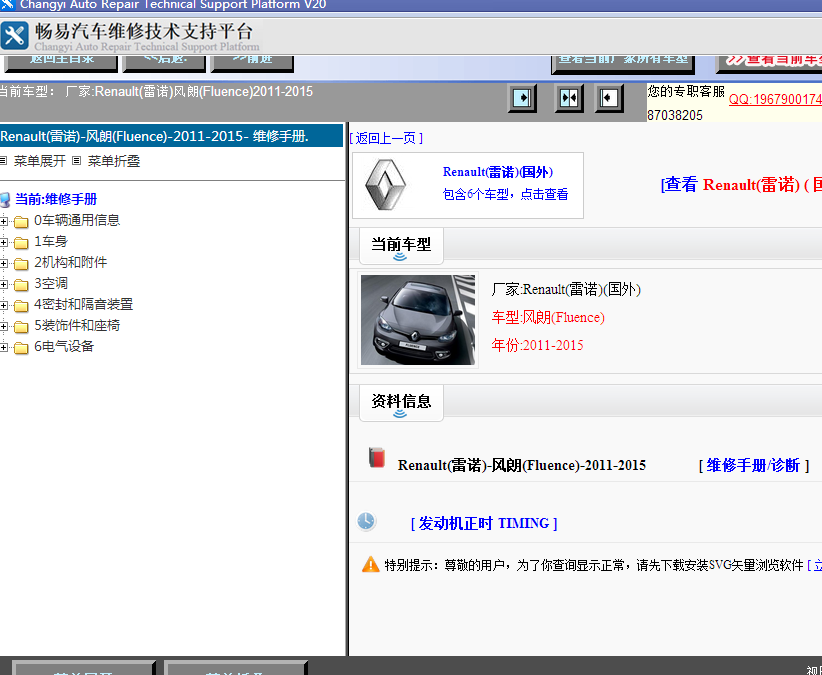Click folder icon for 4密封和隔音装置
Image resolution: width=822 pixels, height=675 pixels.
[x=21, y=306]
